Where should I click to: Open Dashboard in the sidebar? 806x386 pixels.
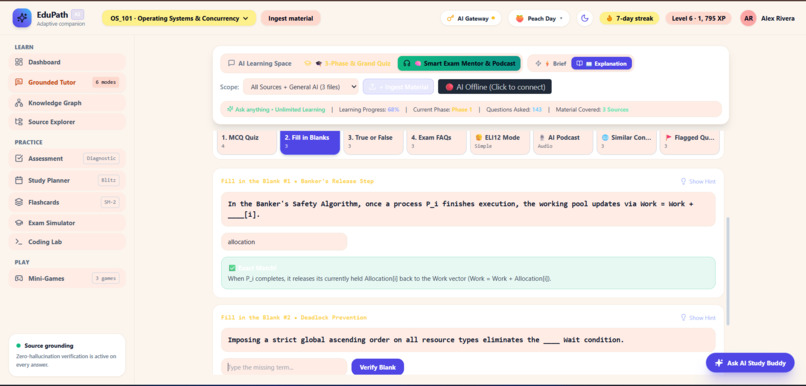point(67,62)
